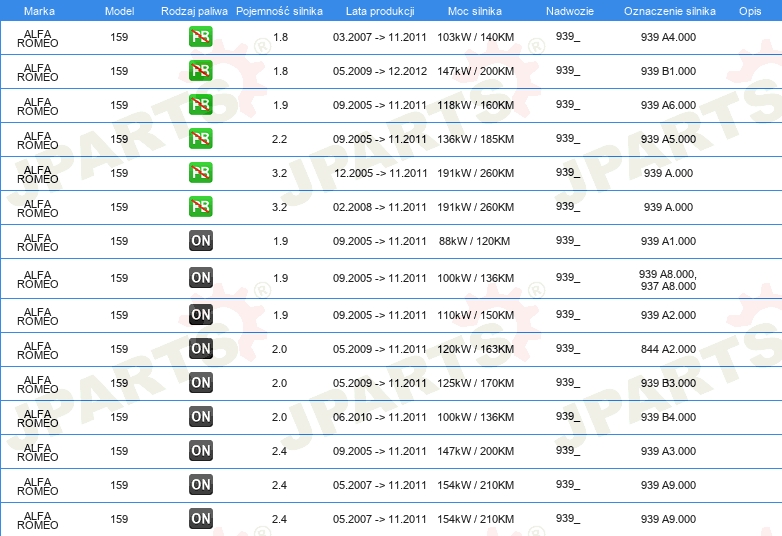The width and height of the screenshot is (782, 536).
Task: Select engine code 939 A4.000
Action: point(668,37)
